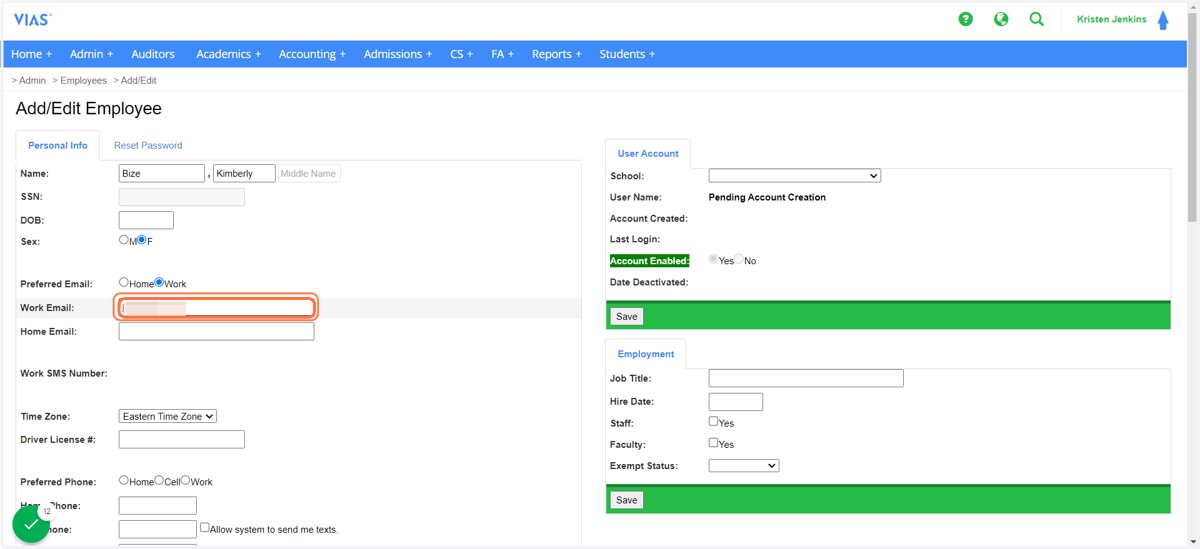Click the green checkmark badge
The width and height of the screenshot is (1200, 549).
(31, 524)
